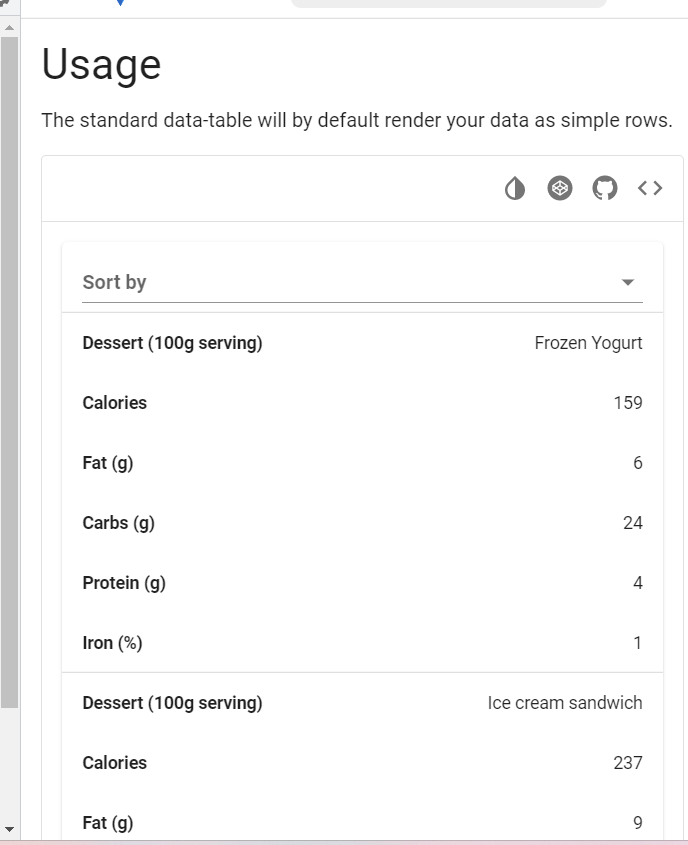Click the scrollbar down arrow
Image resolution: width=688 pixels, height=845 pixels.
pyautogui.click(x=10, y=830)
